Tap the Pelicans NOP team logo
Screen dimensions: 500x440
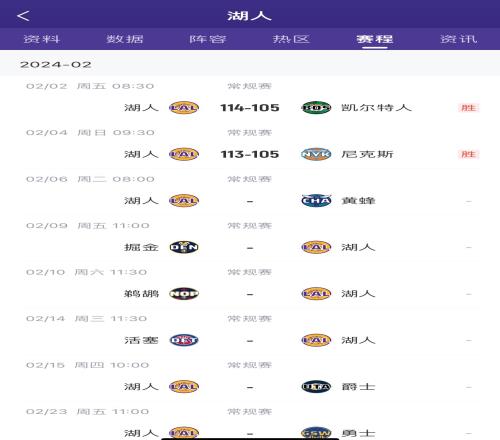tap(184, 294)
